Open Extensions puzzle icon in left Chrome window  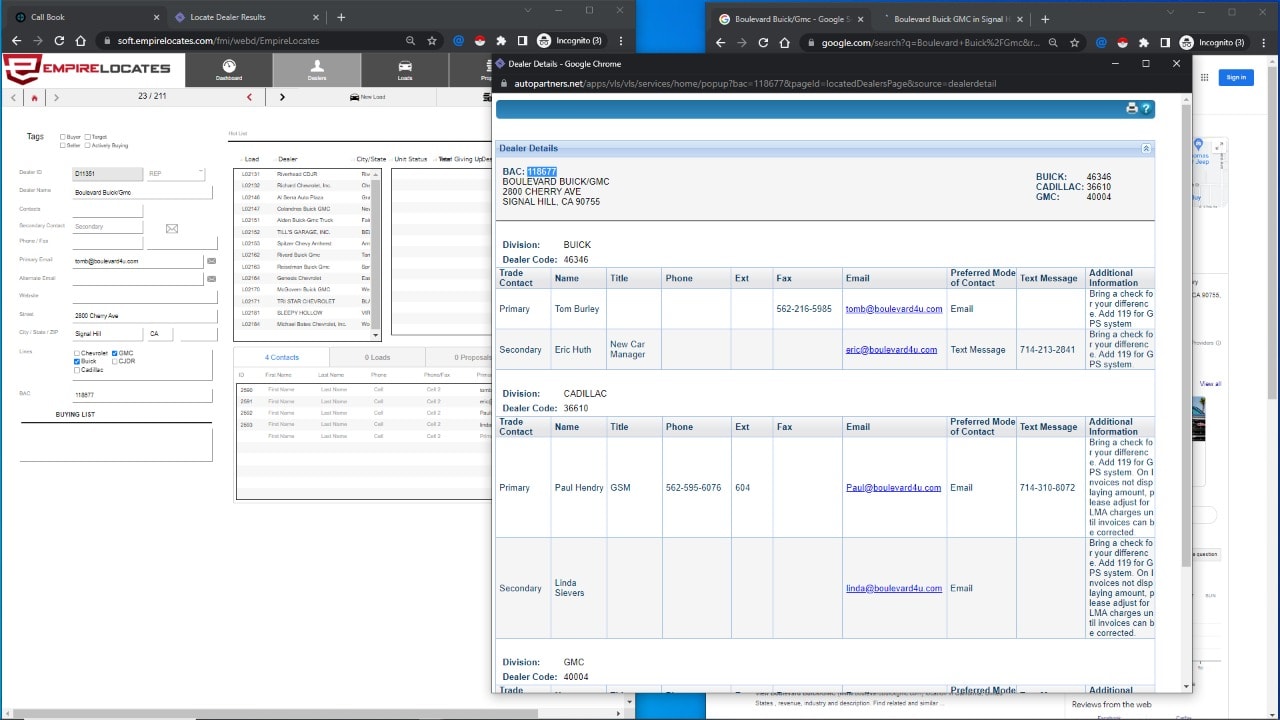[501, 41]
